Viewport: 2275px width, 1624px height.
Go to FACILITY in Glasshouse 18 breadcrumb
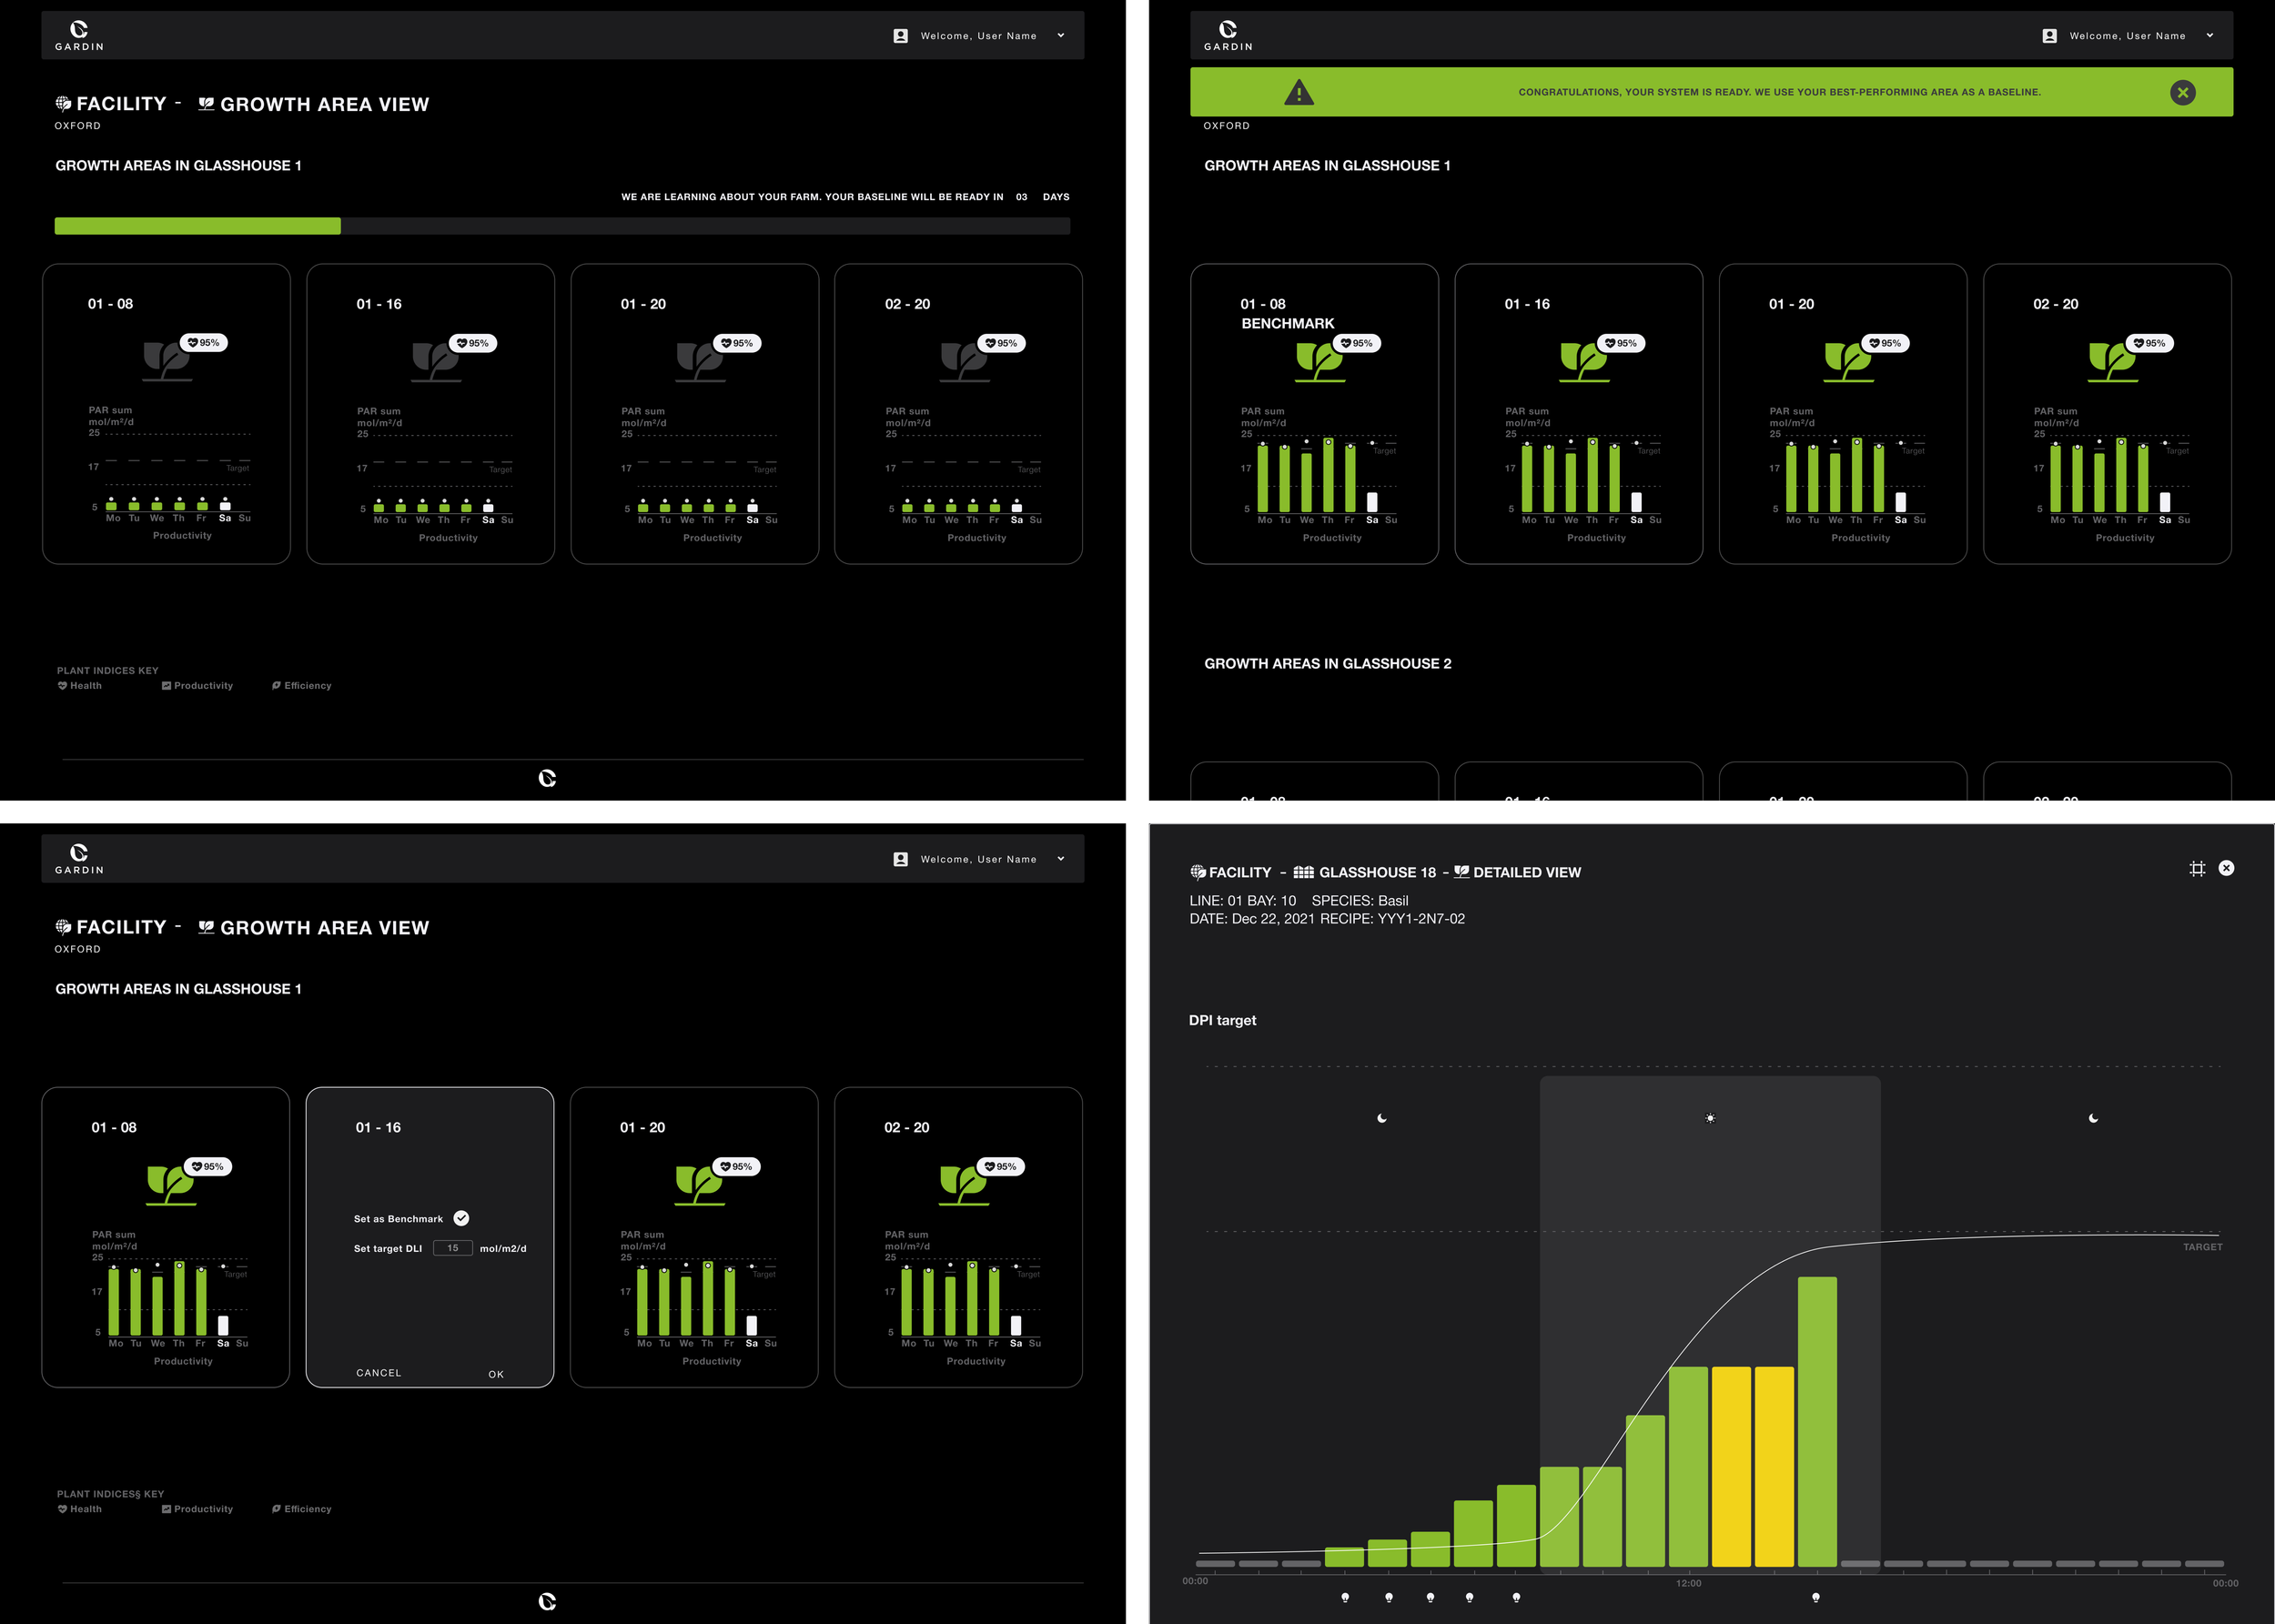coord(1239,872)
